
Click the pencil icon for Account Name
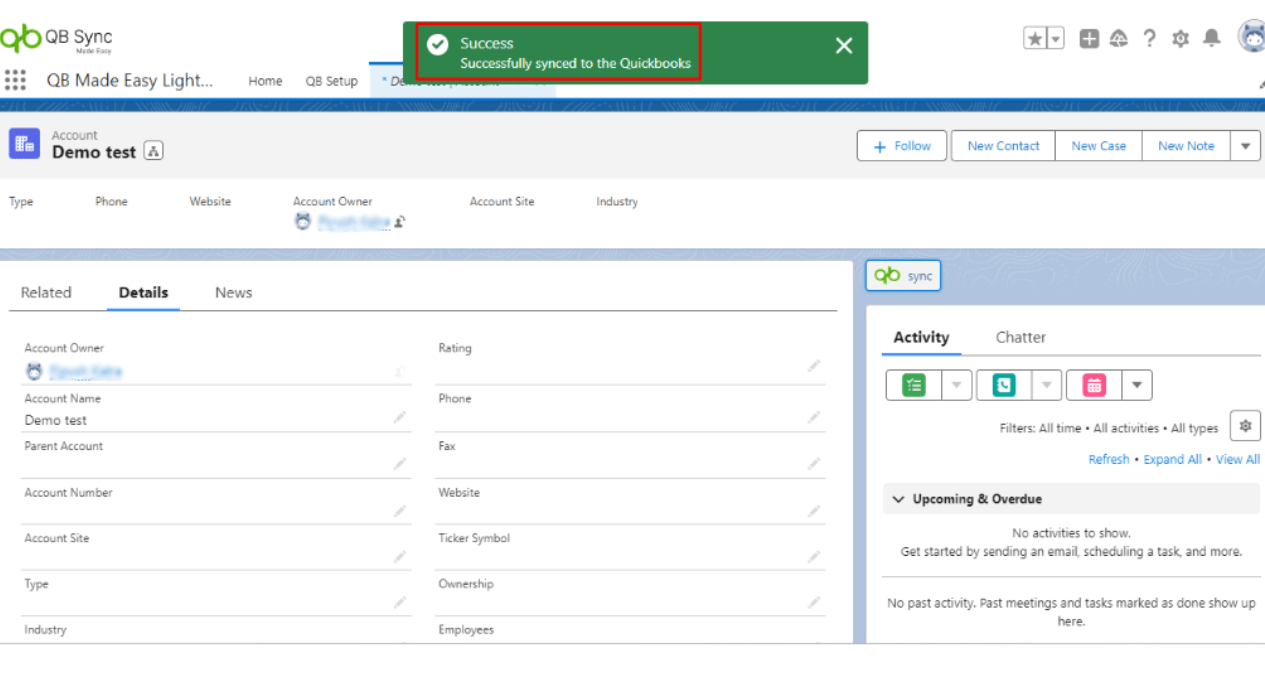click(400, 417)
